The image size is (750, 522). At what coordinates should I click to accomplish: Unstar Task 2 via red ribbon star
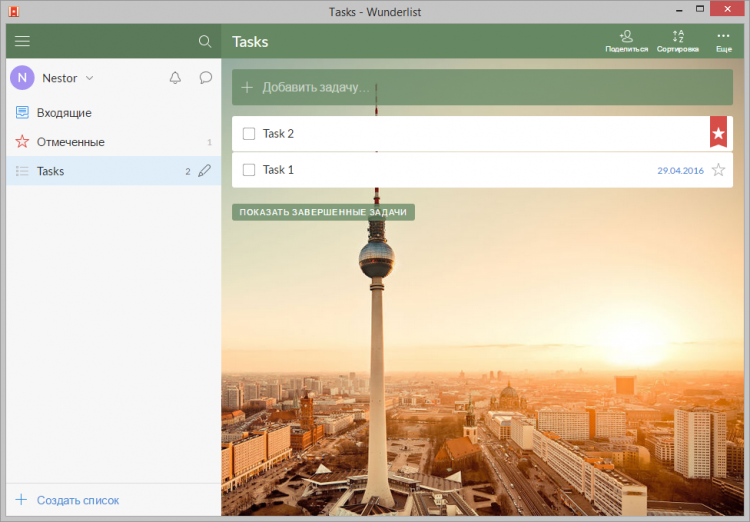pos(718,132)
